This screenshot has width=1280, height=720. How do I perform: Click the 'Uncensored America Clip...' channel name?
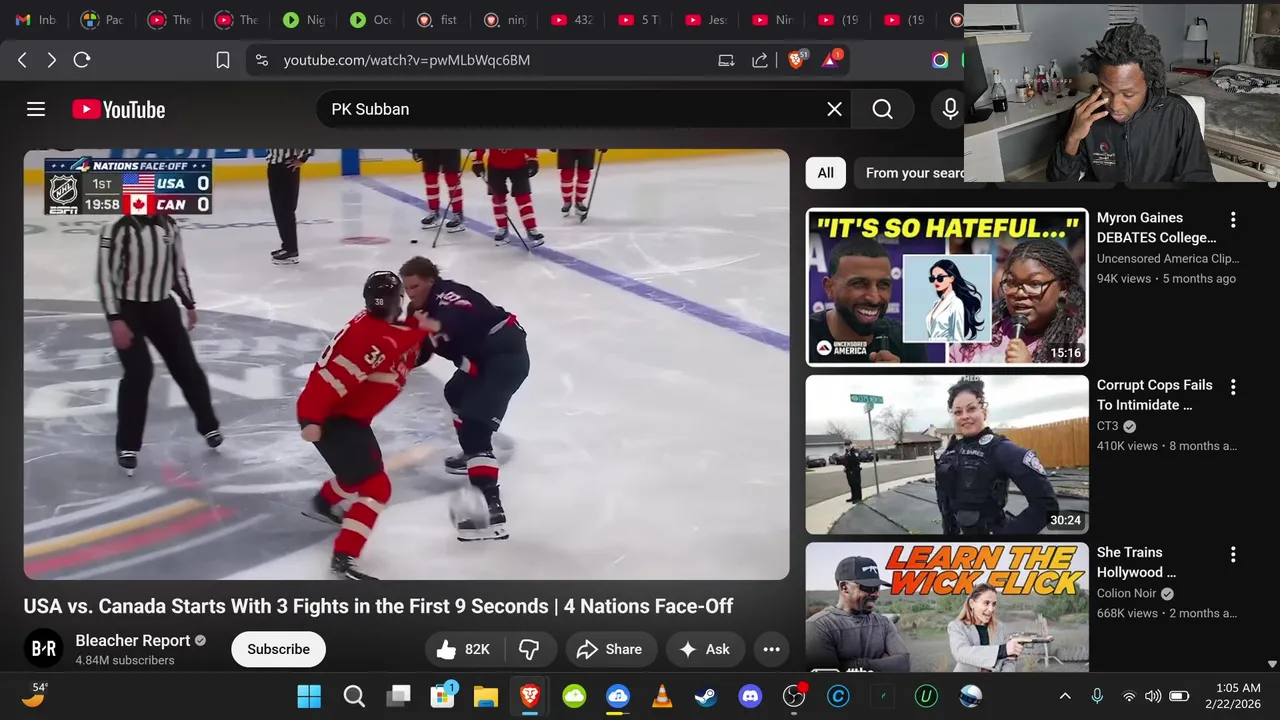pos(1168,258)
